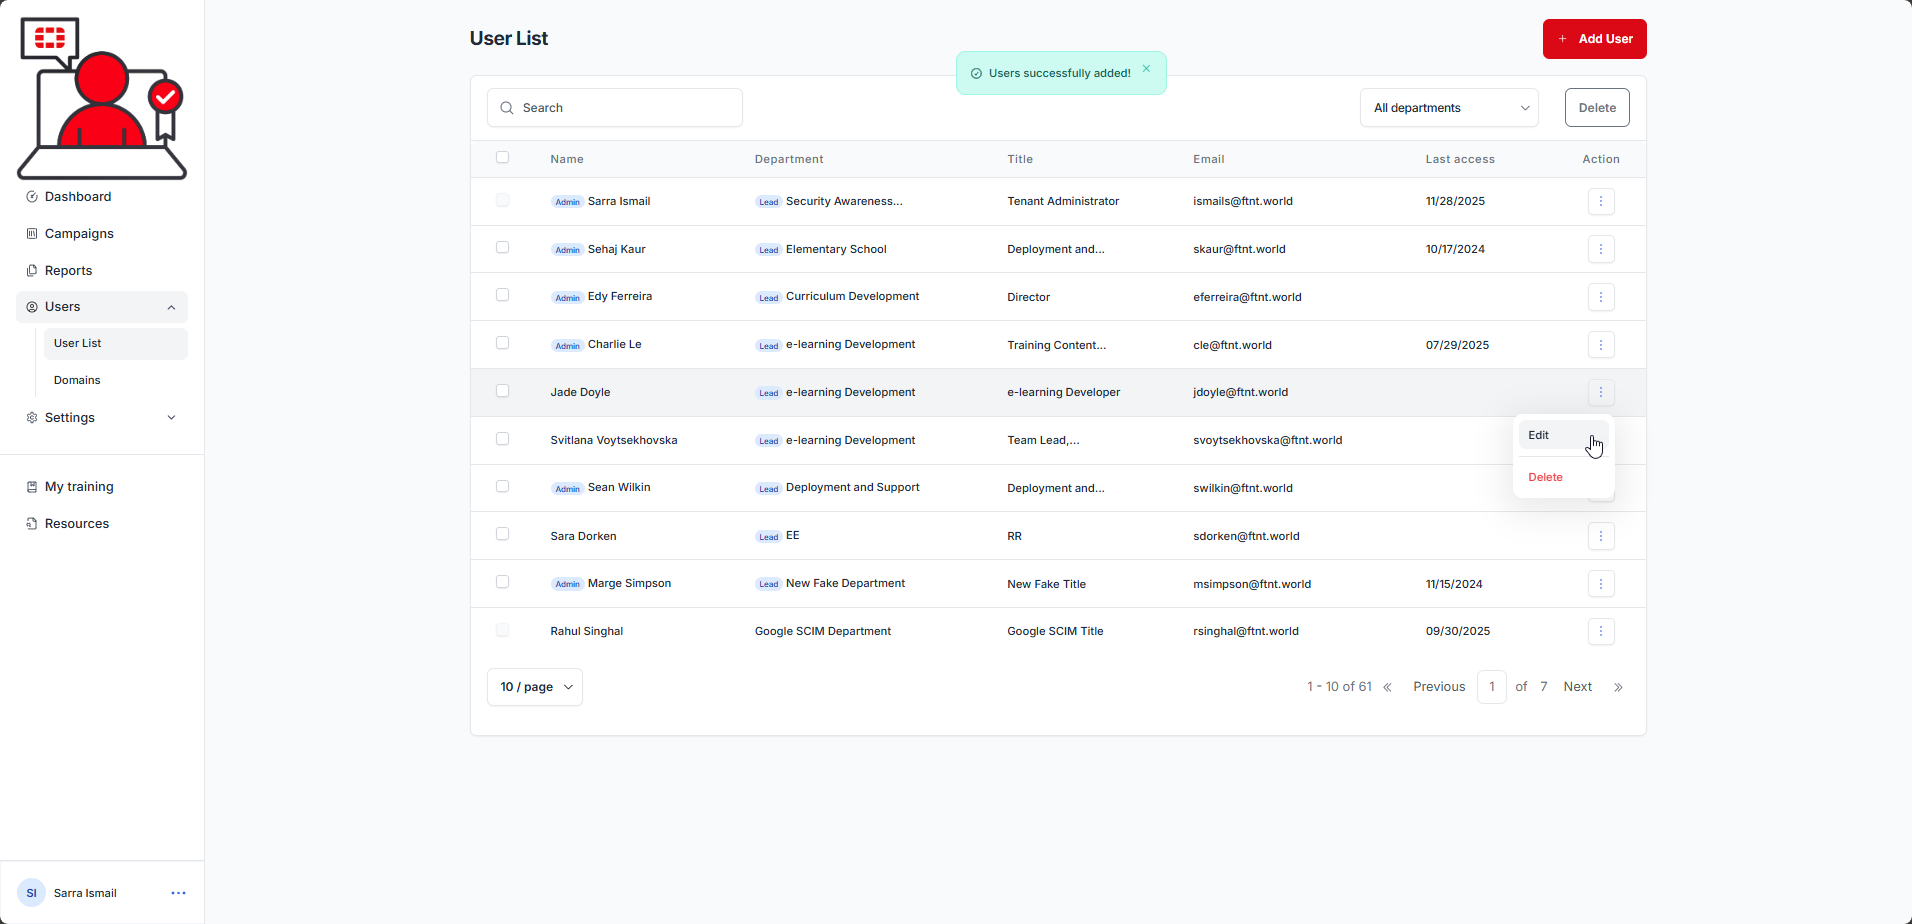
Task: Dismiss the Users successfully added notification
Action: click(x=1146, y=69)
